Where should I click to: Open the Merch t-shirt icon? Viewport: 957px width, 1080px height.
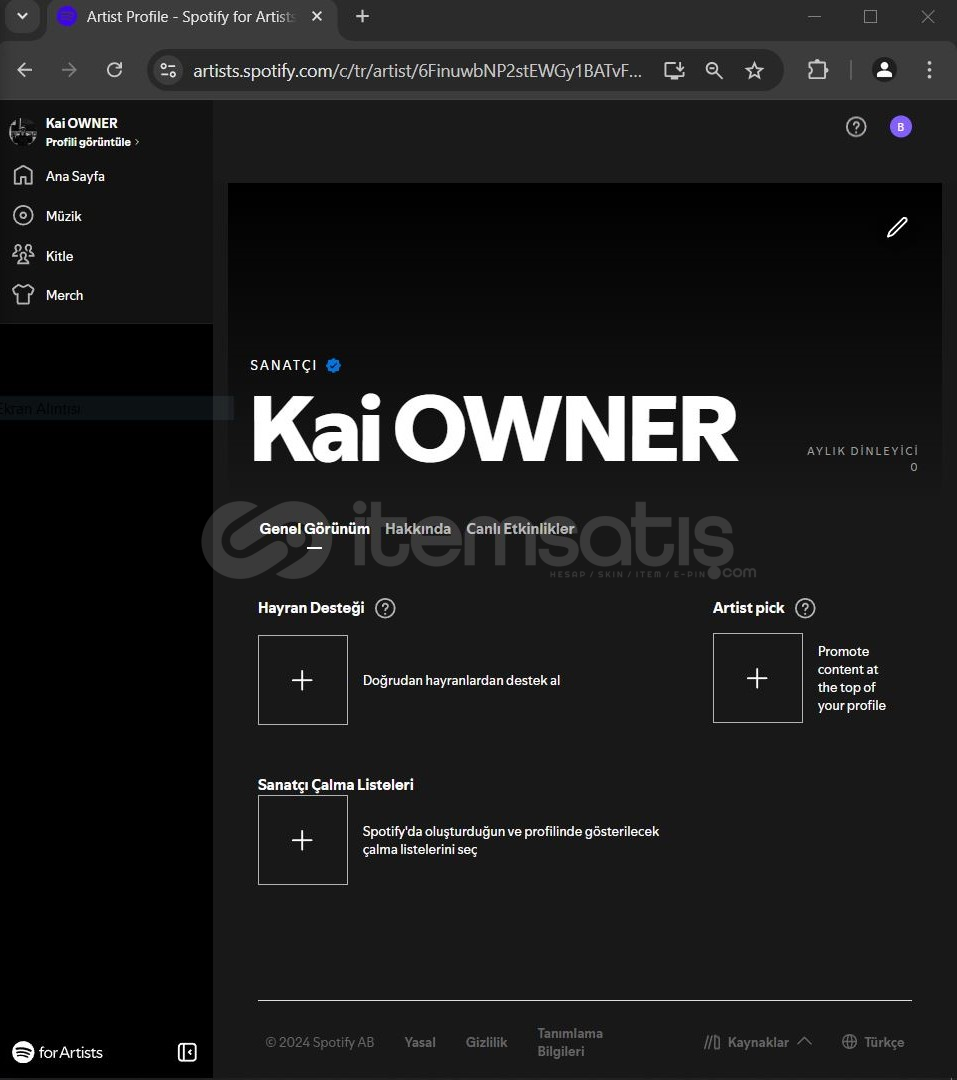pyautogui.click(x=23, y=295)
